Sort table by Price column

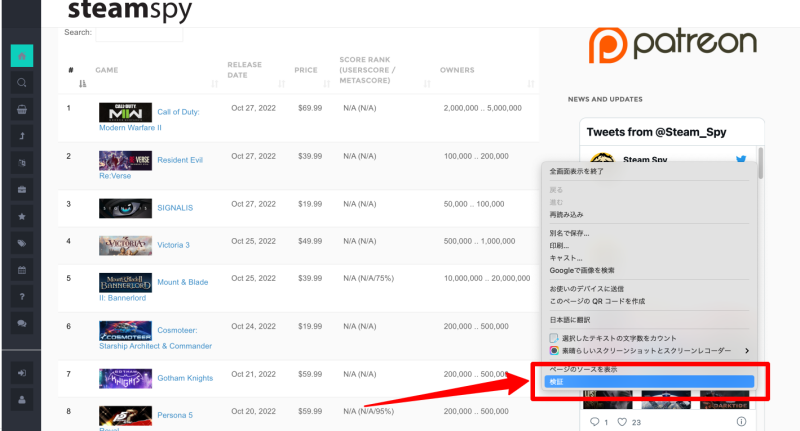pos(306,70)
